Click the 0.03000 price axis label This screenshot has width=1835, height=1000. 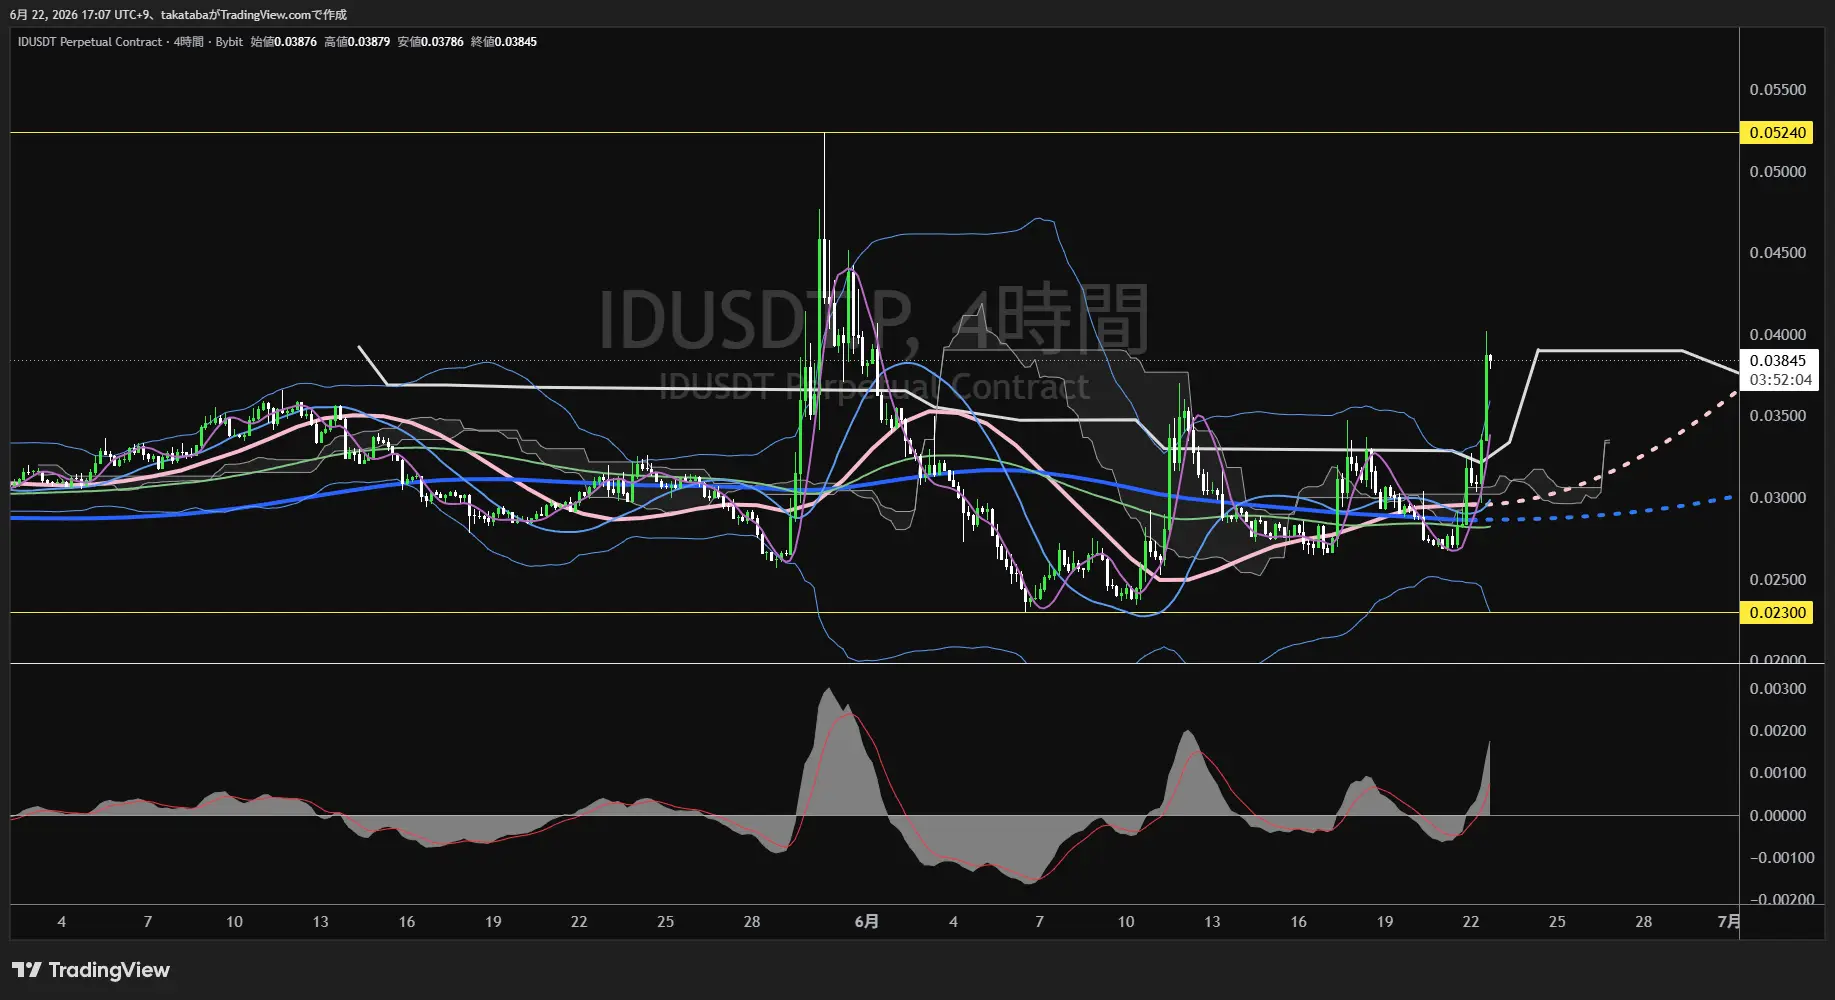(x=1777, y=498)
